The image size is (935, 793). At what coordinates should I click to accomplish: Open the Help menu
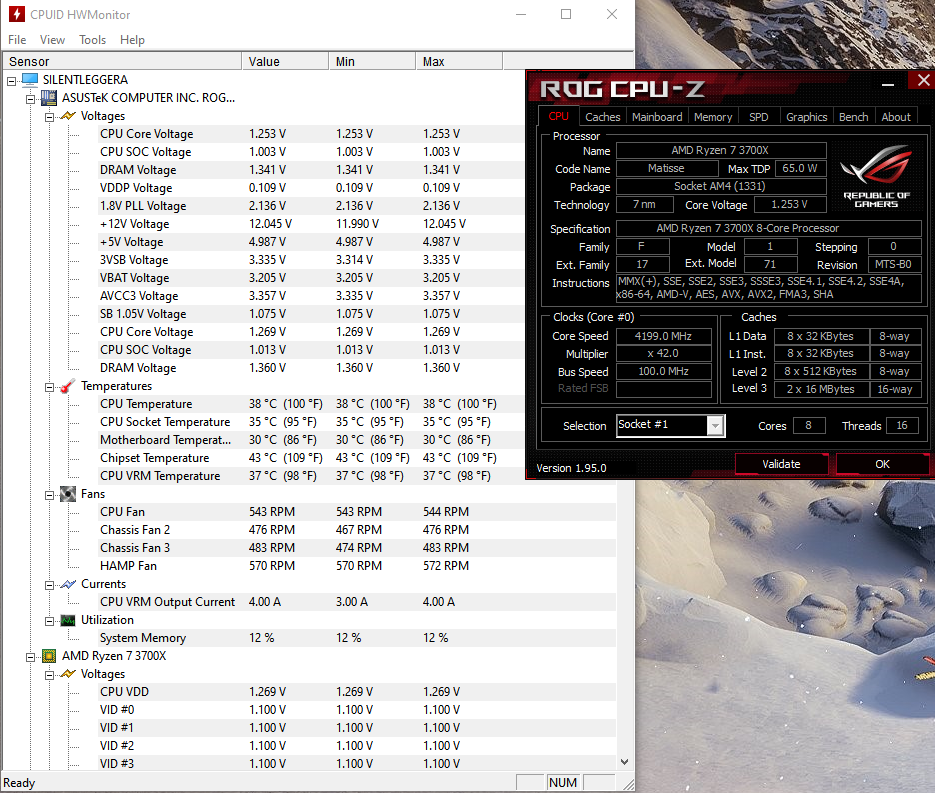pyautogui.click(x=132, y=40)
